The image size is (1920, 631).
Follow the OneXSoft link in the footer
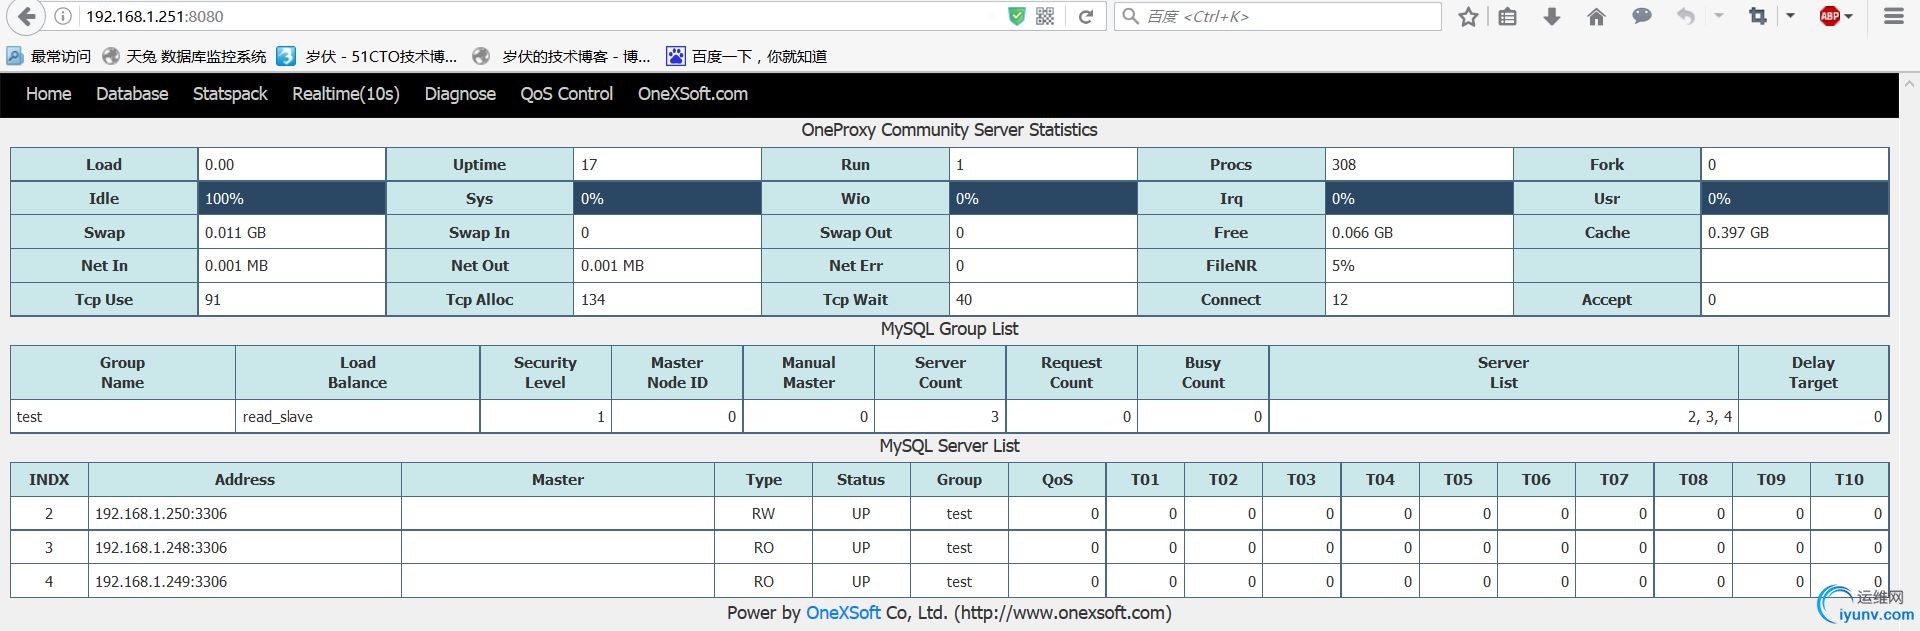coord(843,613)
